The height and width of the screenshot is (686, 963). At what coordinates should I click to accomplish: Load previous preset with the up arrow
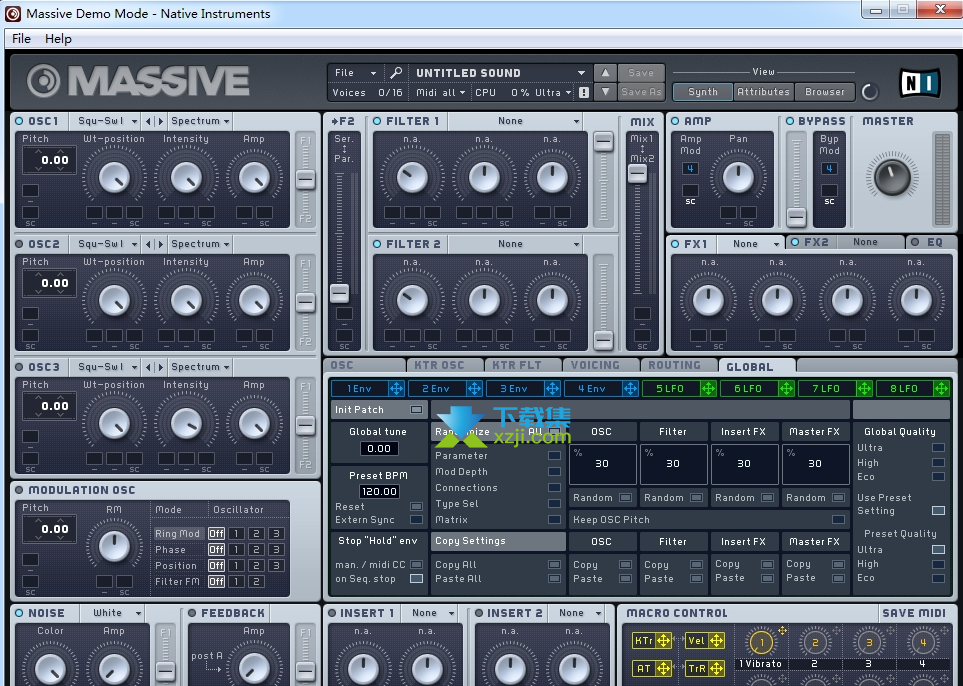(x=605, y=72)
